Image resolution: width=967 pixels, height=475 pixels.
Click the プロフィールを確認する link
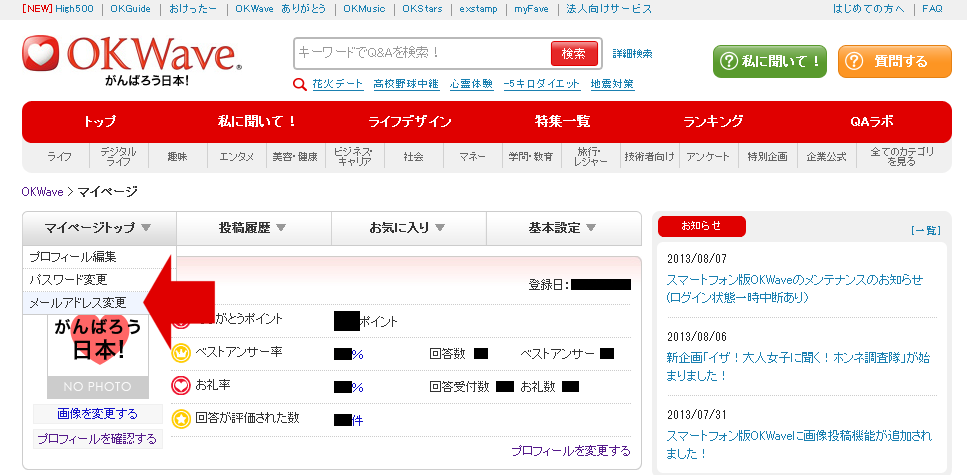point(97,439)
